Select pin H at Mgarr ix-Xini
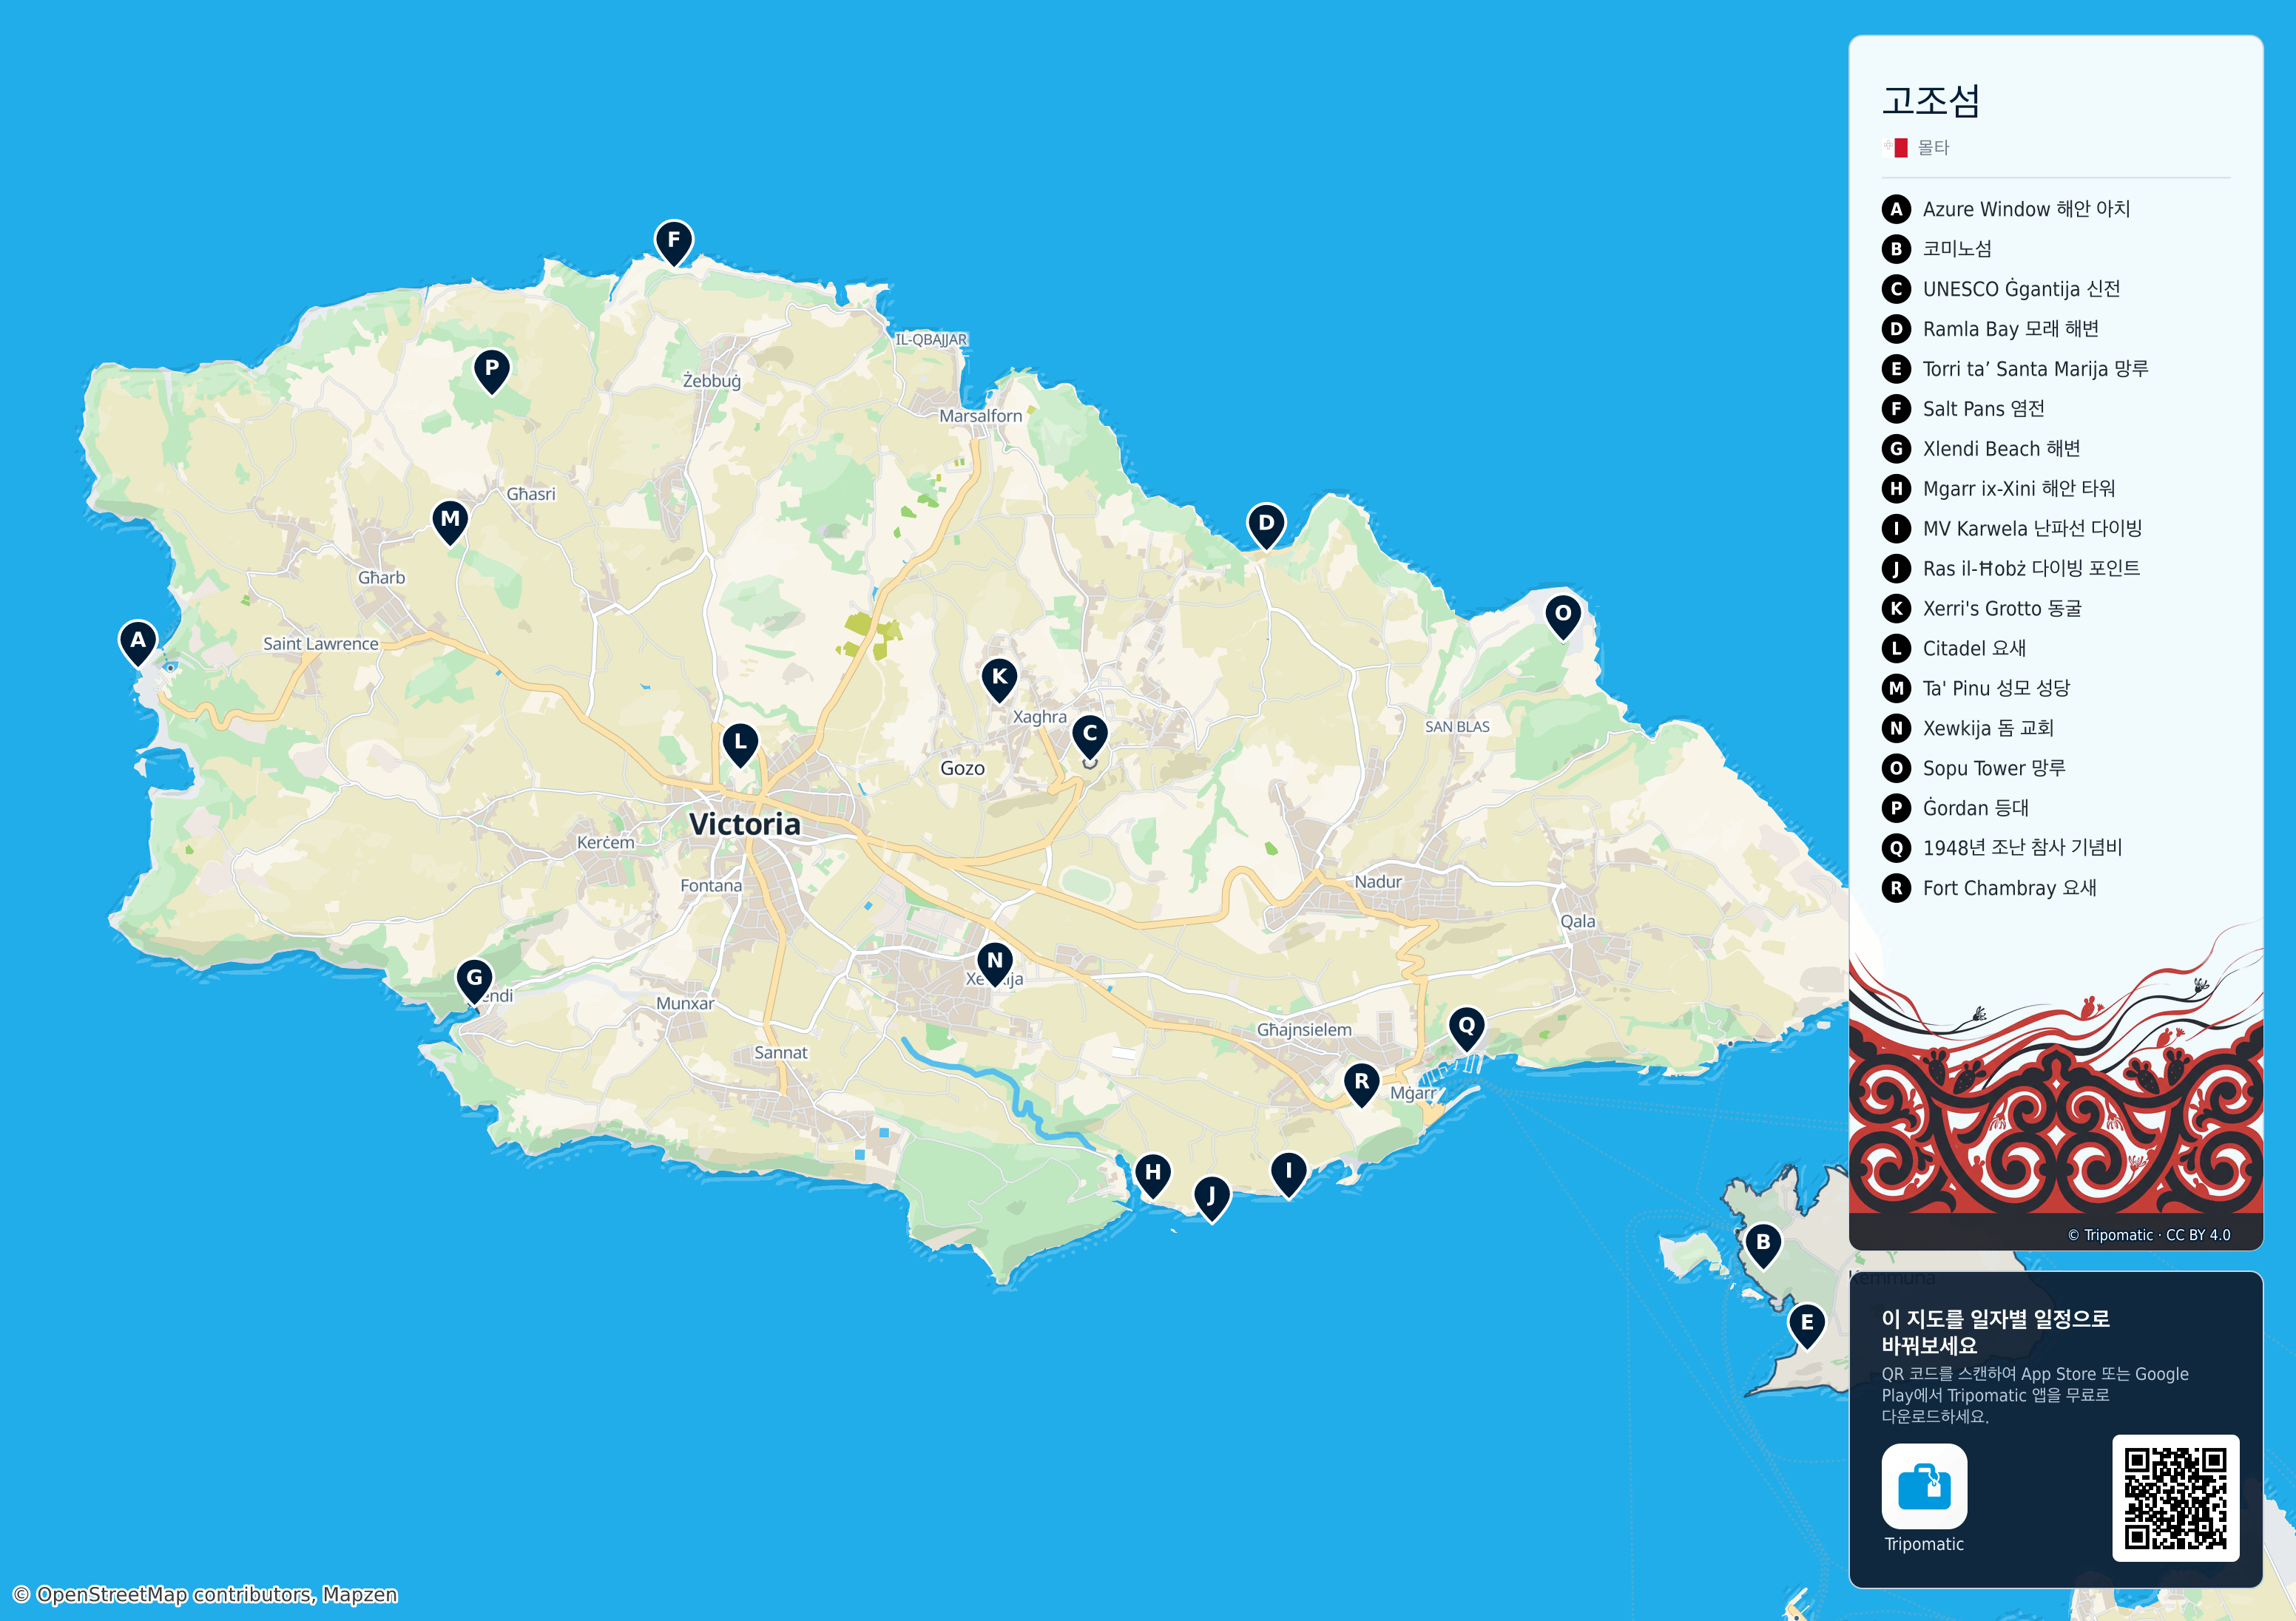Screen dimensions: 2296x1621 (x=1153, y=1174)
